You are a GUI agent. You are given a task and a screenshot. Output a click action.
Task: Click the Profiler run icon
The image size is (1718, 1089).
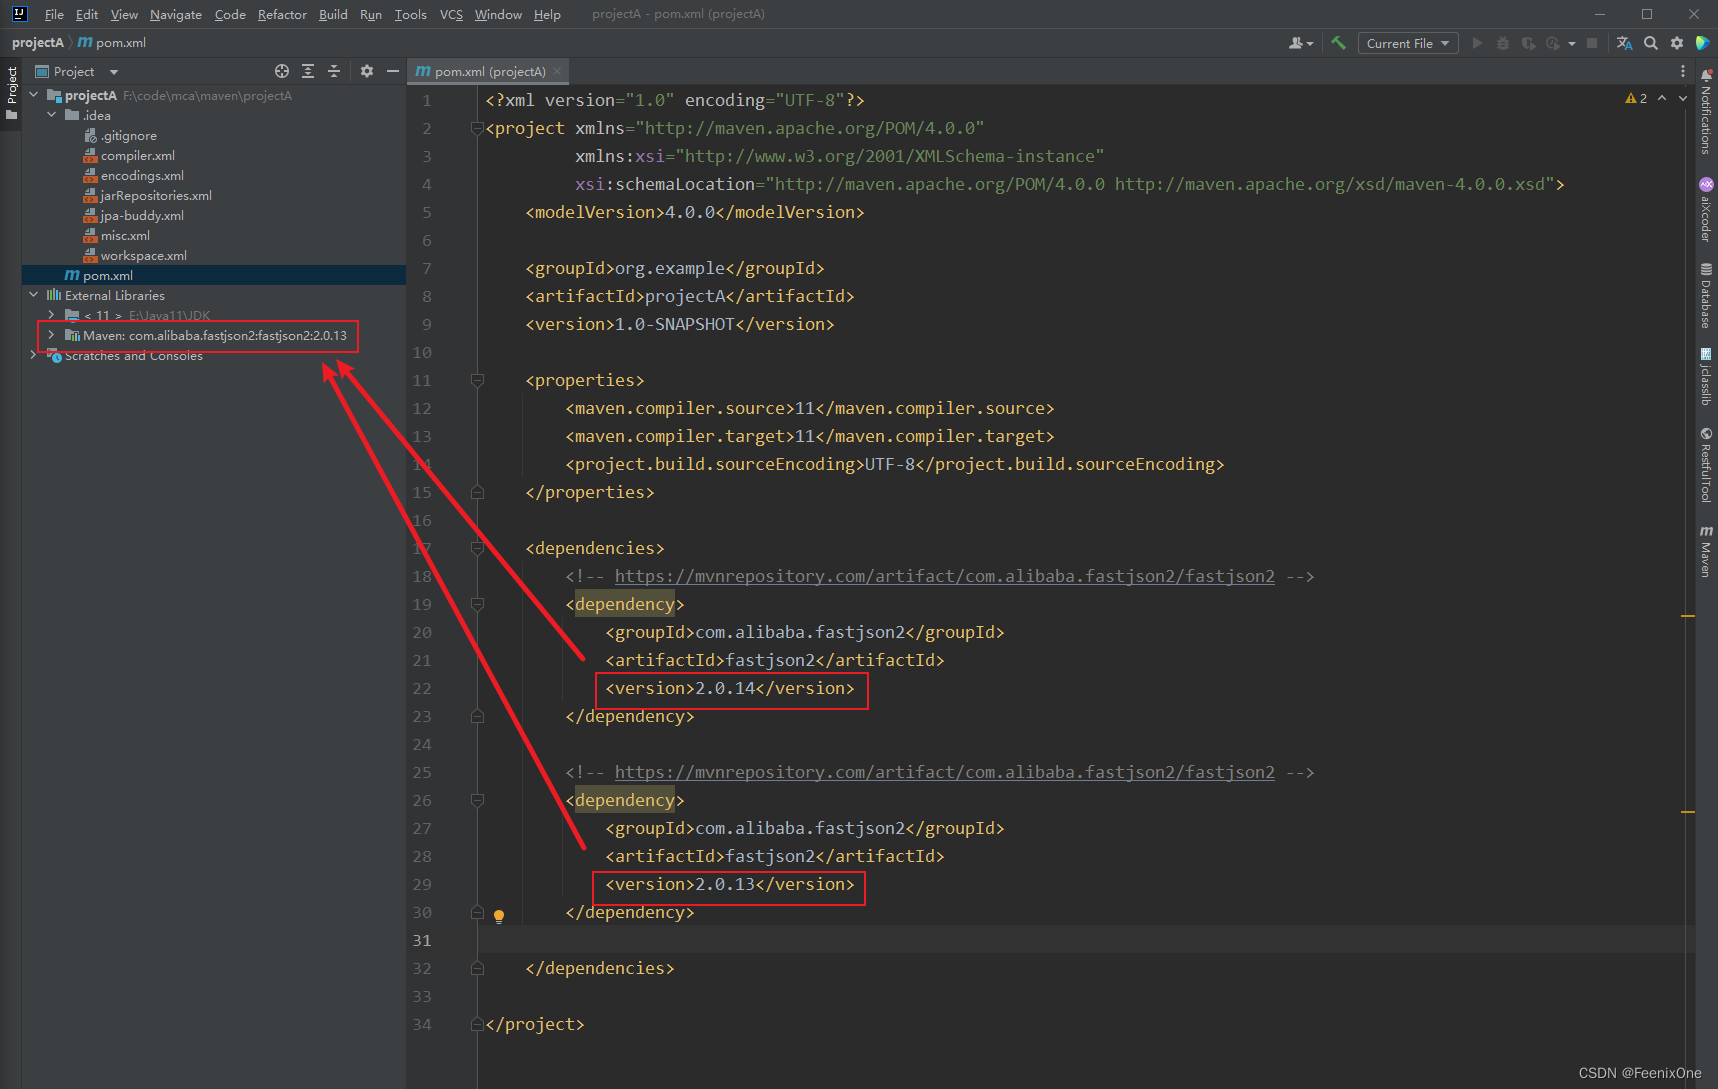click(x=1553, y=43)
